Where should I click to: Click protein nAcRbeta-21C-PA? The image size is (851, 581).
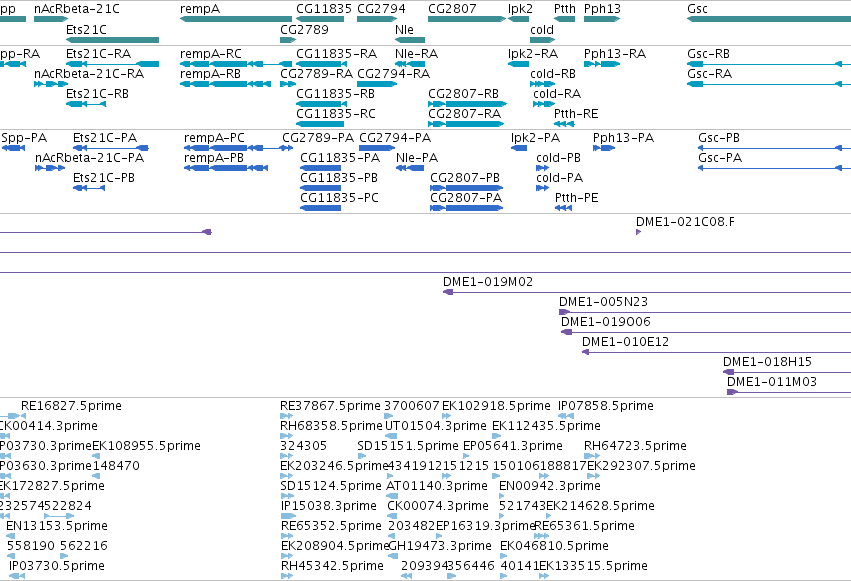[x=90, y=157]
